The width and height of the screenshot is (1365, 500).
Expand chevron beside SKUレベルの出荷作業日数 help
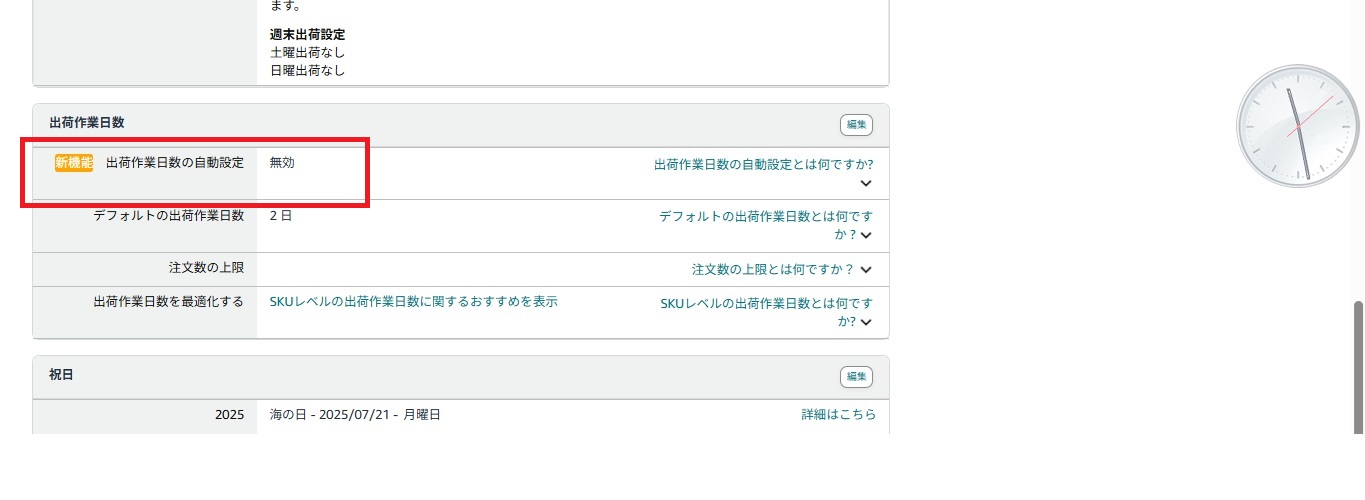pos(866,322)
